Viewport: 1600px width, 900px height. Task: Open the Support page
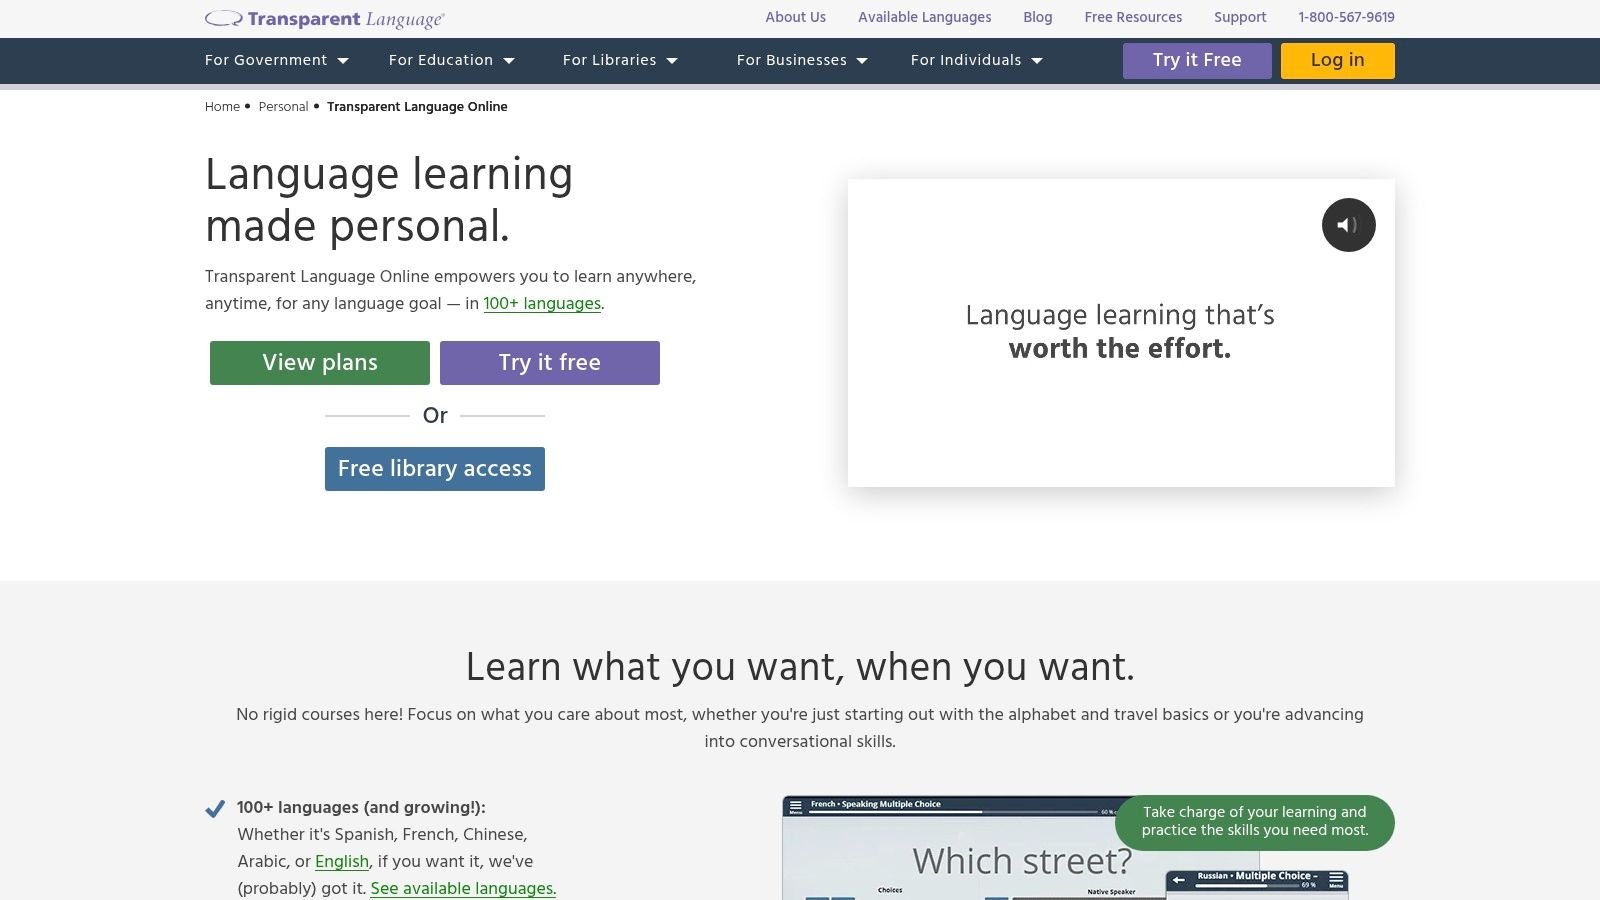point(1240,17)
